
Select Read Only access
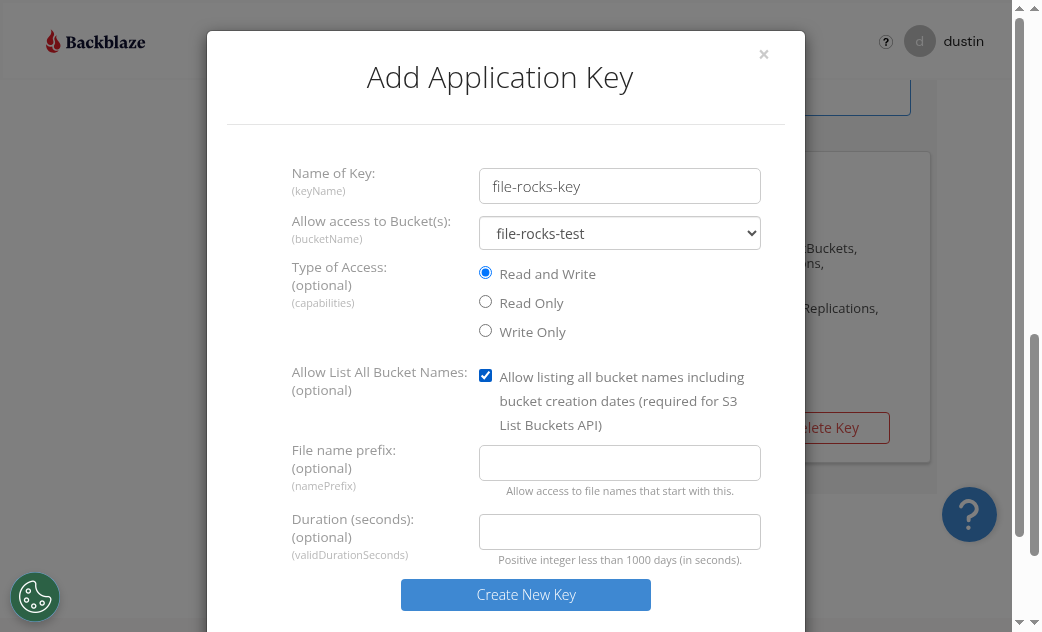tap(486, 302)
